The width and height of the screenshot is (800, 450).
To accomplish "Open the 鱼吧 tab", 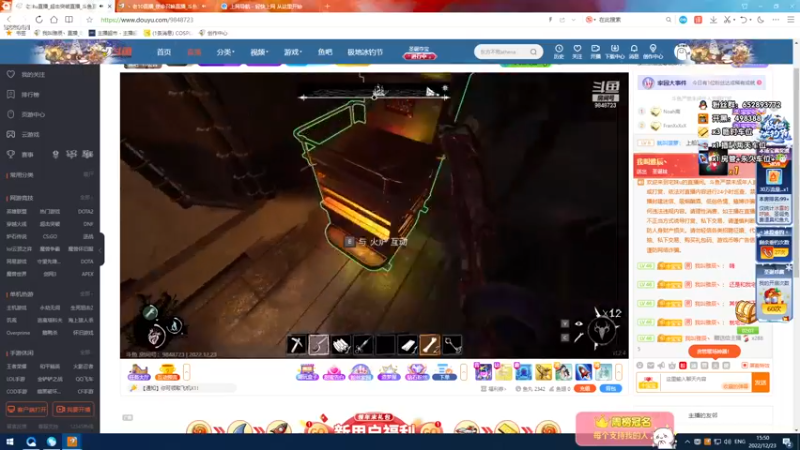I will [325, 52].
